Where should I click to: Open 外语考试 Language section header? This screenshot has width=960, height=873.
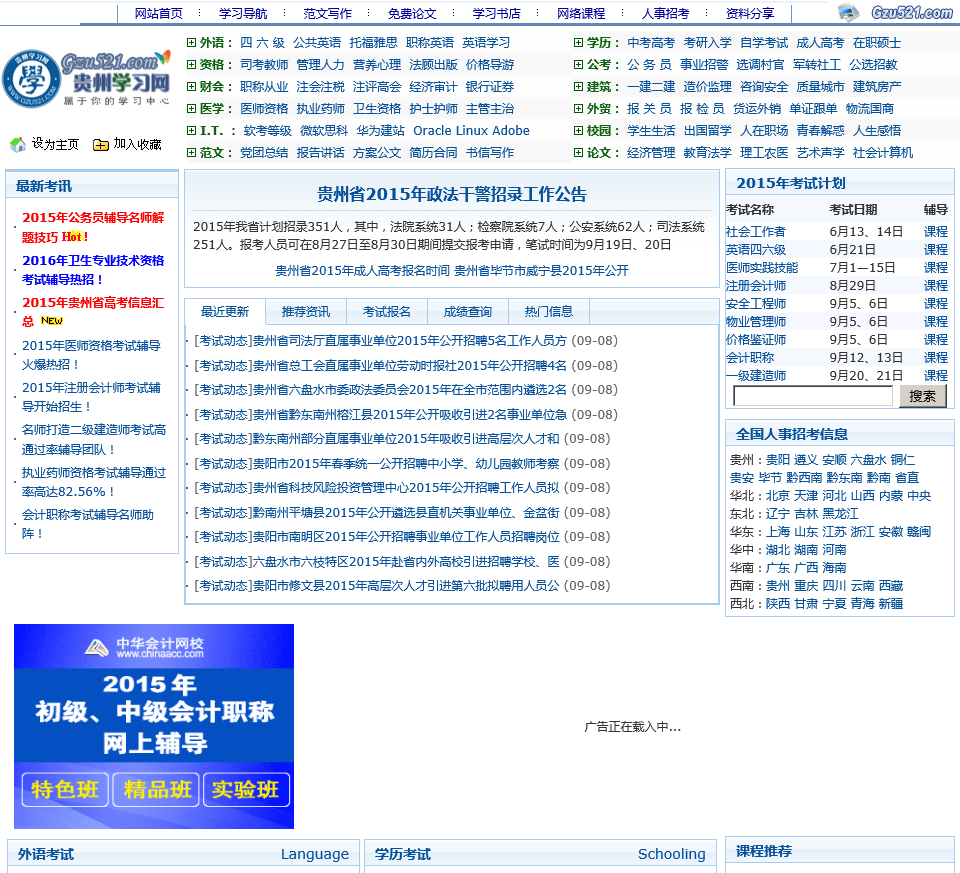tap(183, 854)
